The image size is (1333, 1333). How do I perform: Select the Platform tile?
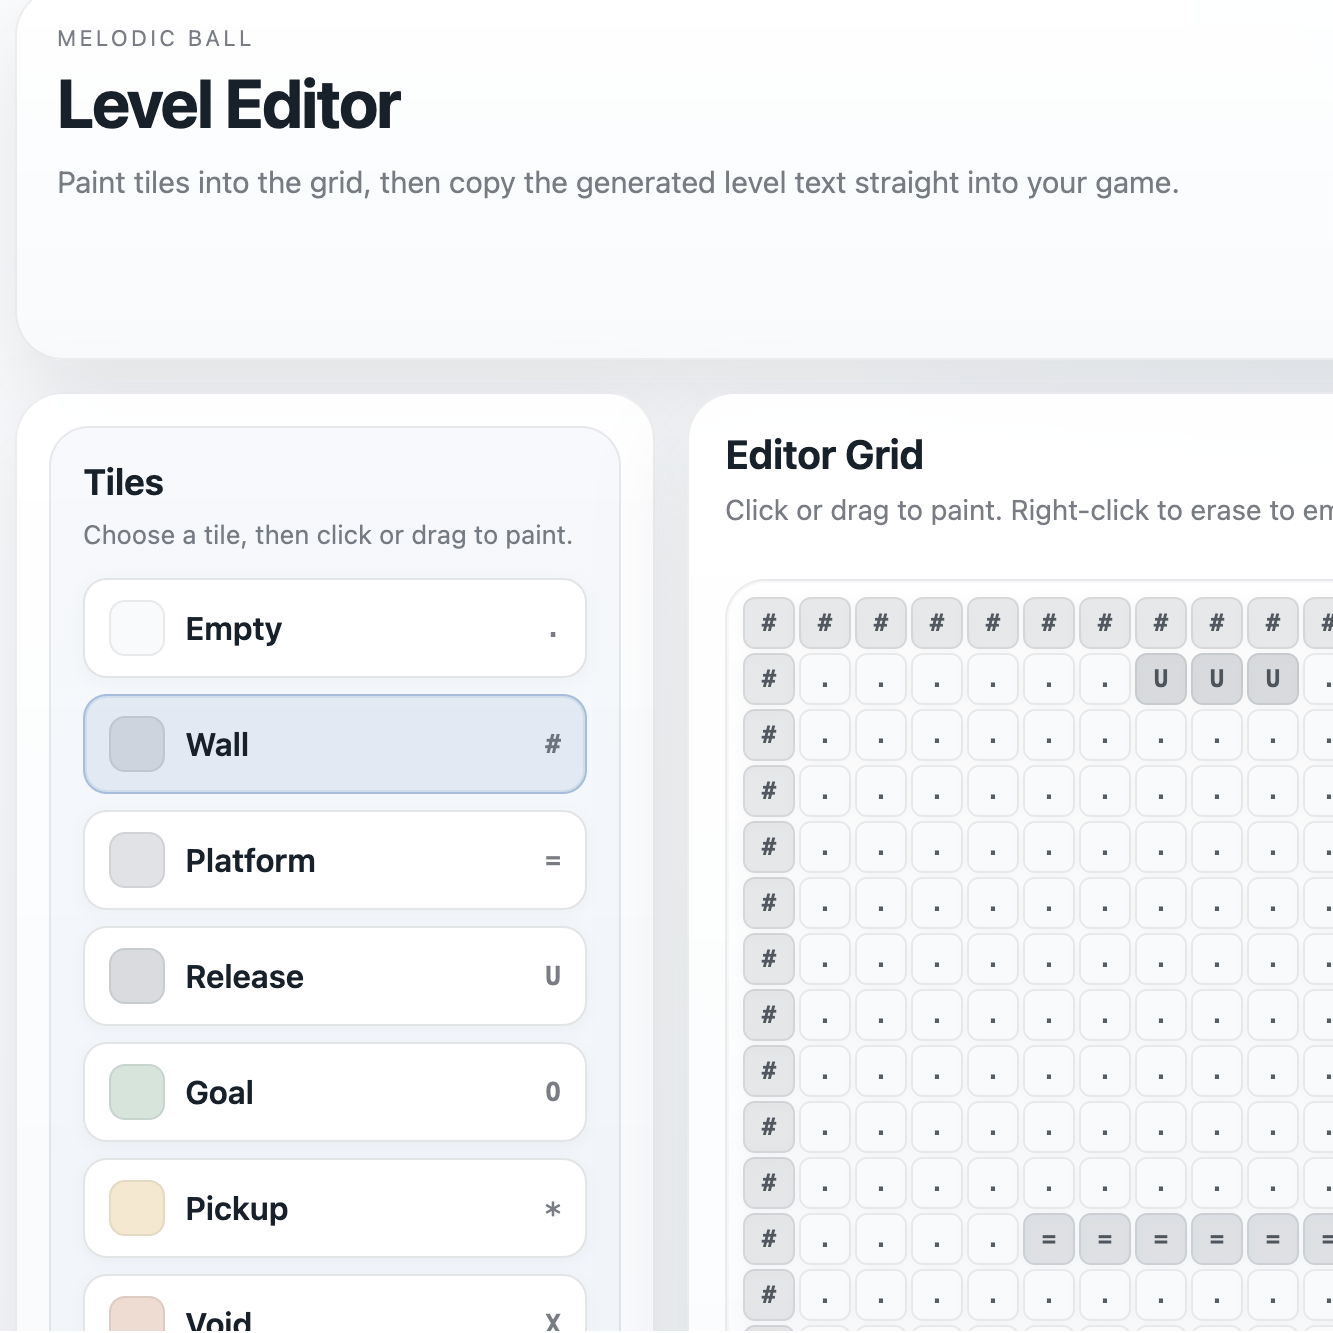click(334, 860)
